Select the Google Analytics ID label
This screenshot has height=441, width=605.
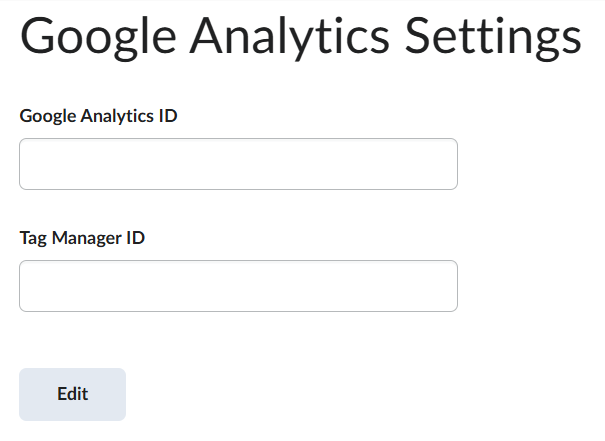pos(98,115)
